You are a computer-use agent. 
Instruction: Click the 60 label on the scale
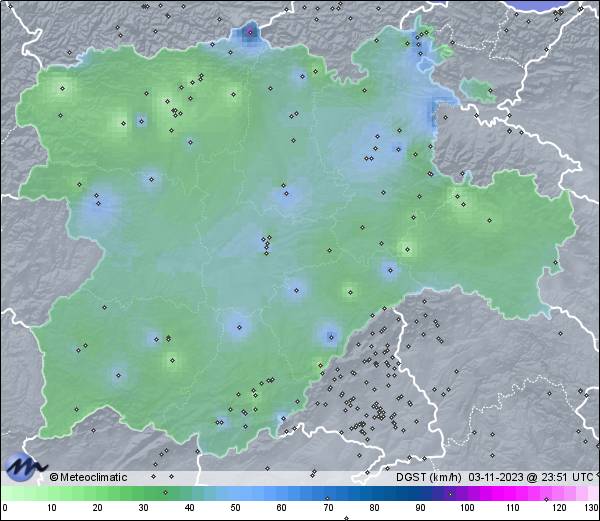point(282,508)
